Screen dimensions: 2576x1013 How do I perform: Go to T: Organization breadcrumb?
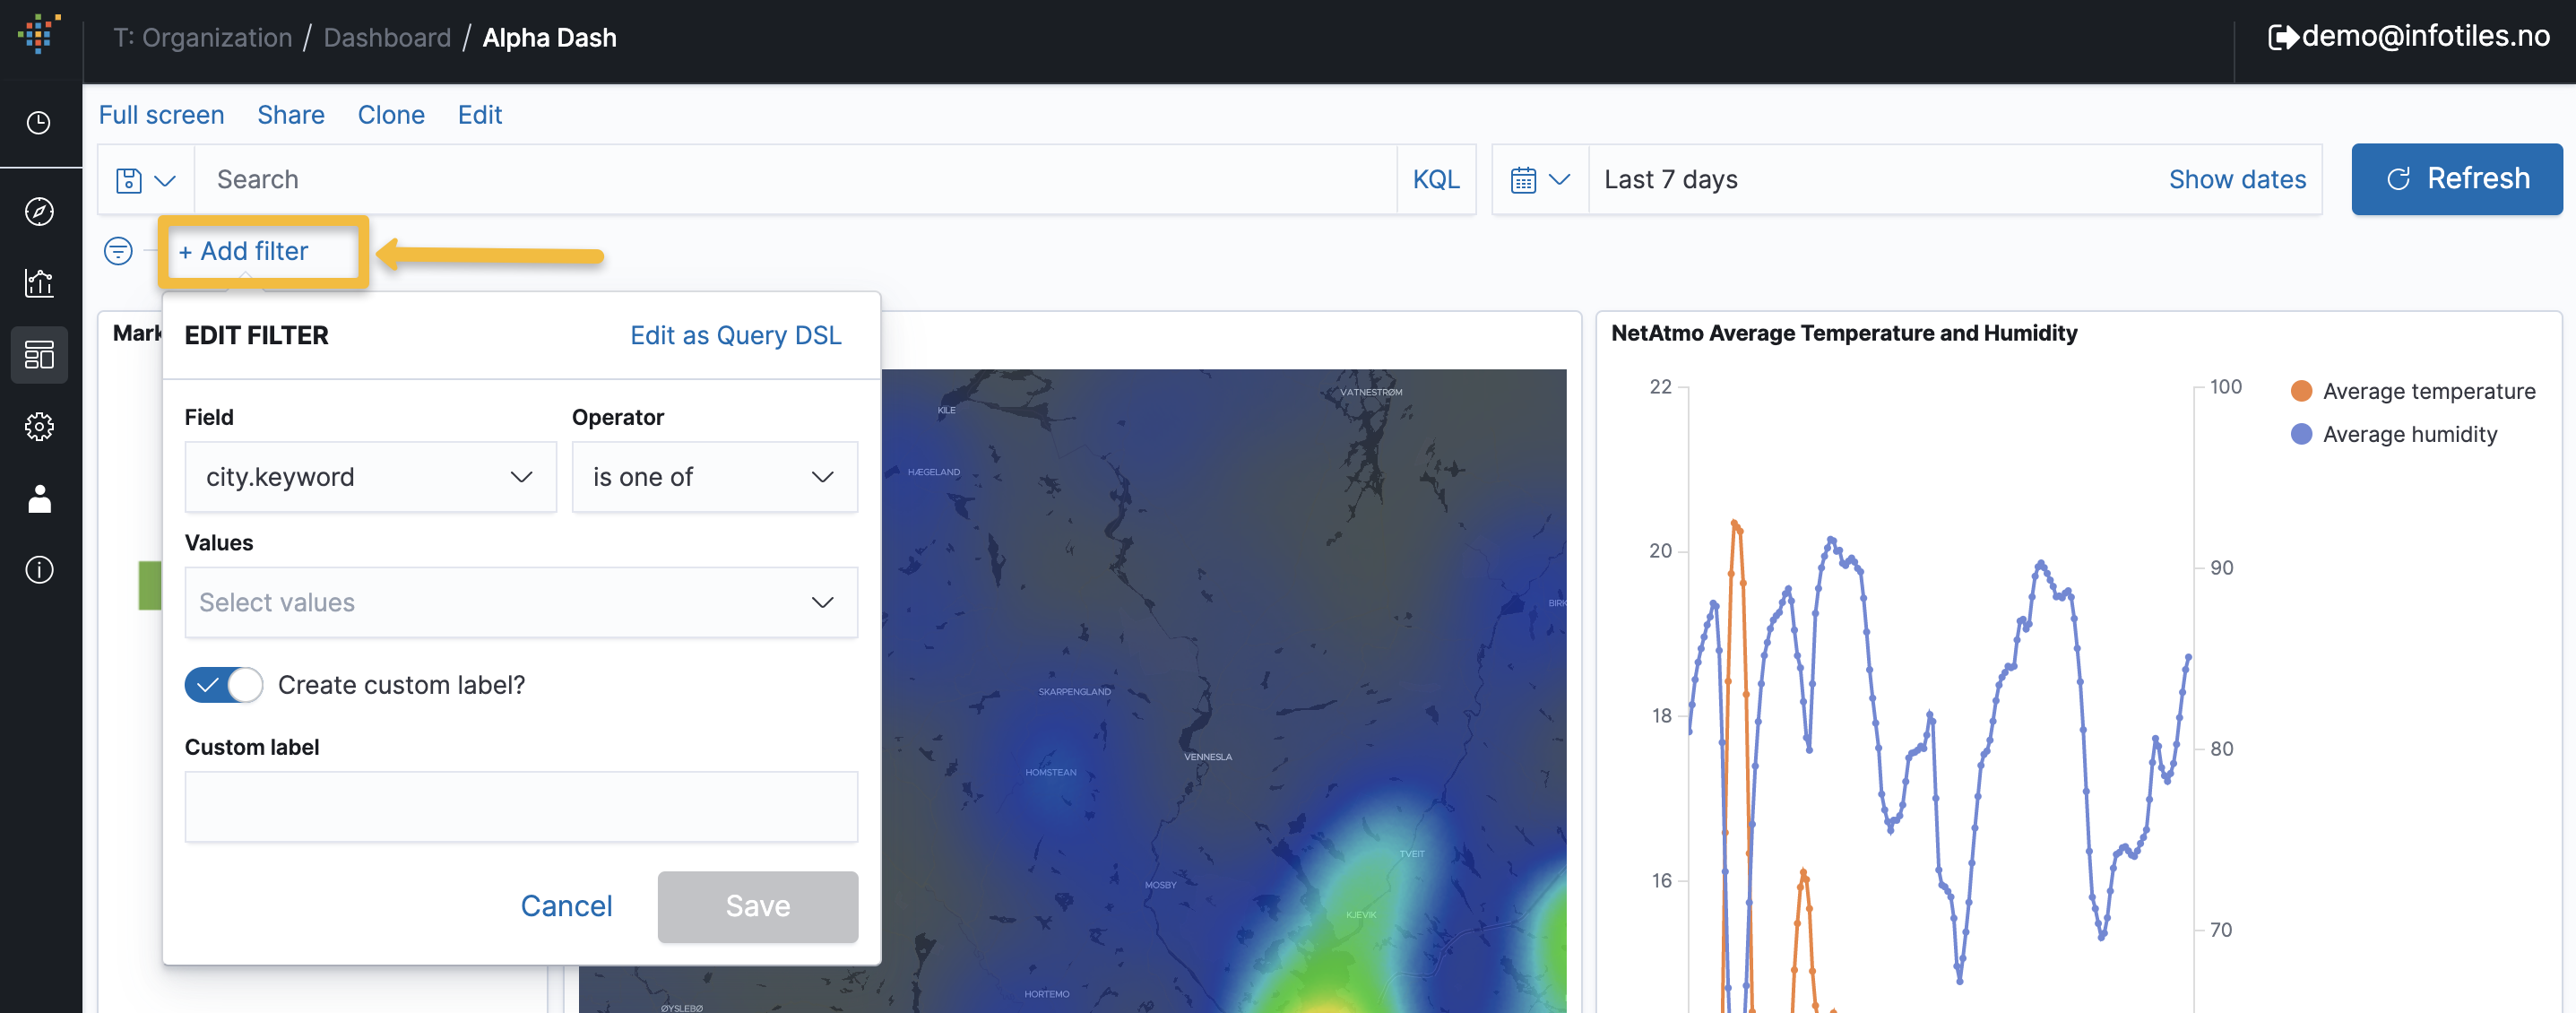click(x=202, y=38)
